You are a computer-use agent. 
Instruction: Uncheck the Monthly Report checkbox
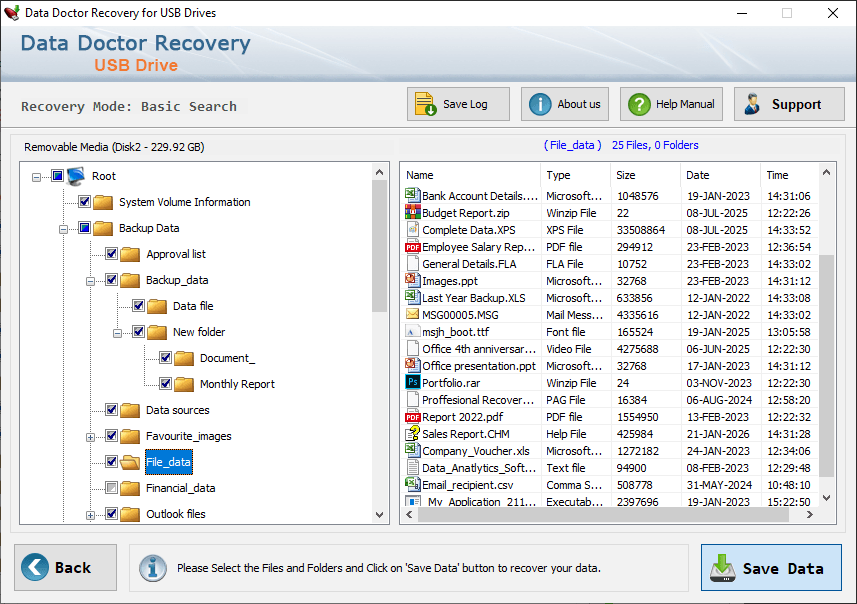166,384
